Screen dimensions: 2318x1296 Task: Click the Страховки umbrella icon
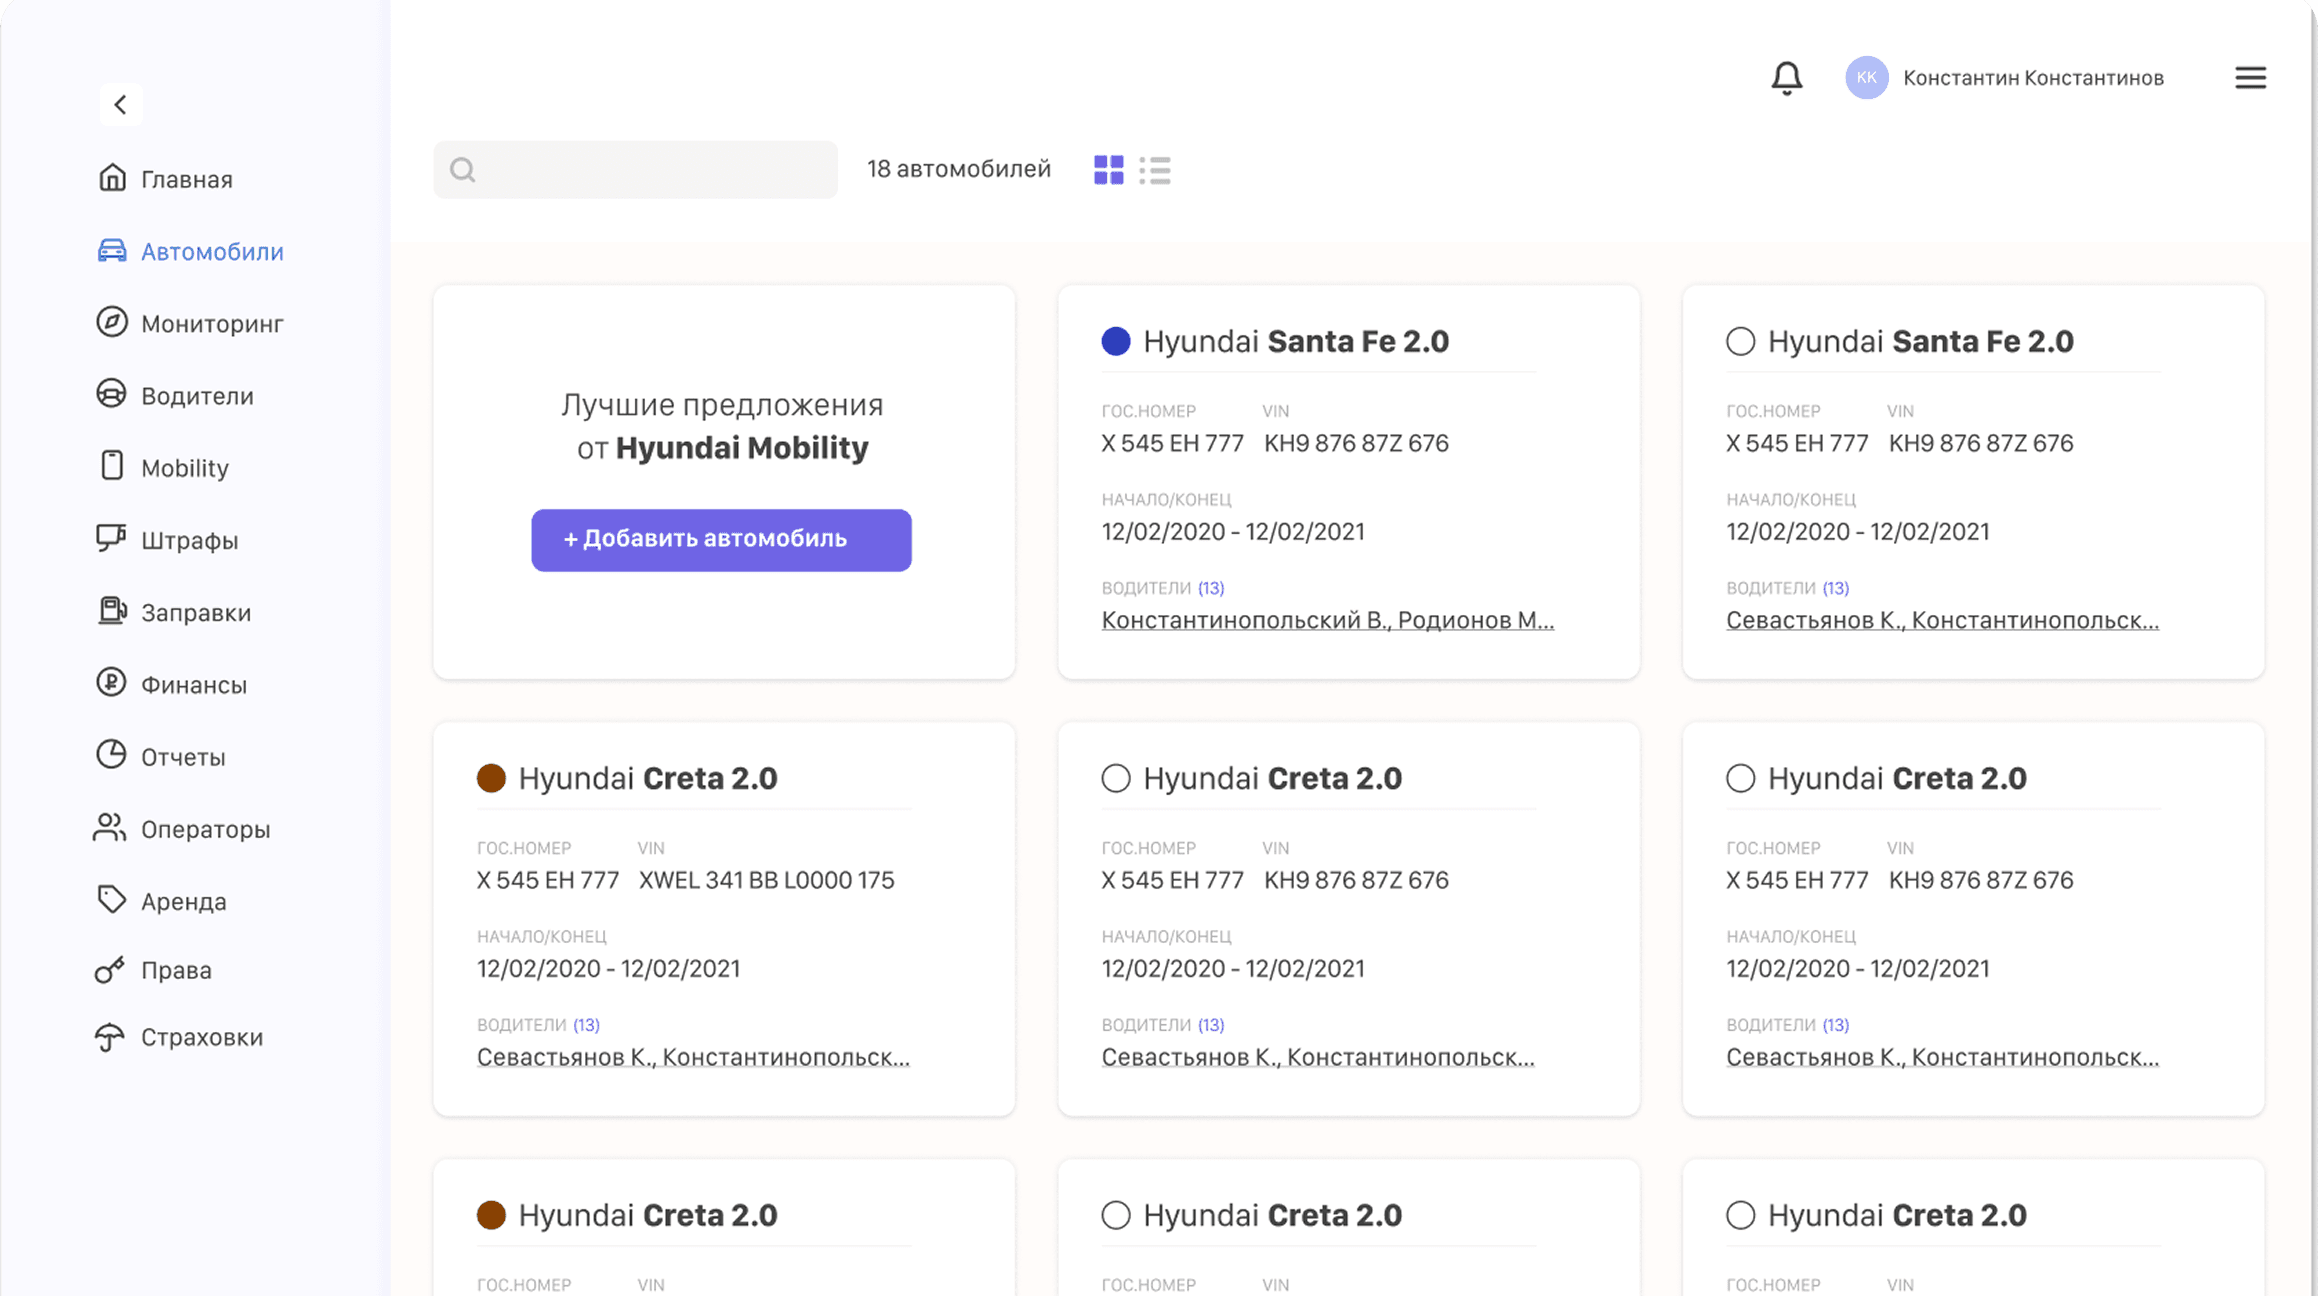(x=110, y=1037)
